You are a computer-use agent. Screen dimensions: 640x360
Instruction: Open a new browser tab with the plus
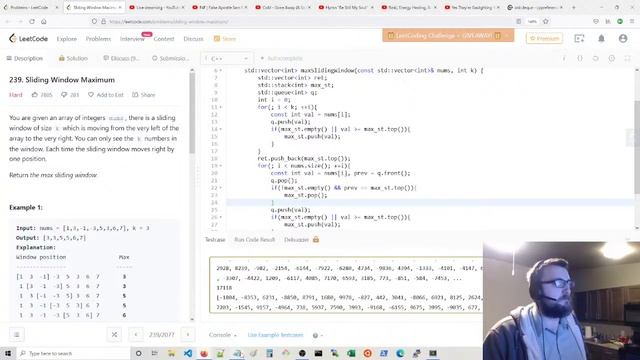(x=573, y=7)
